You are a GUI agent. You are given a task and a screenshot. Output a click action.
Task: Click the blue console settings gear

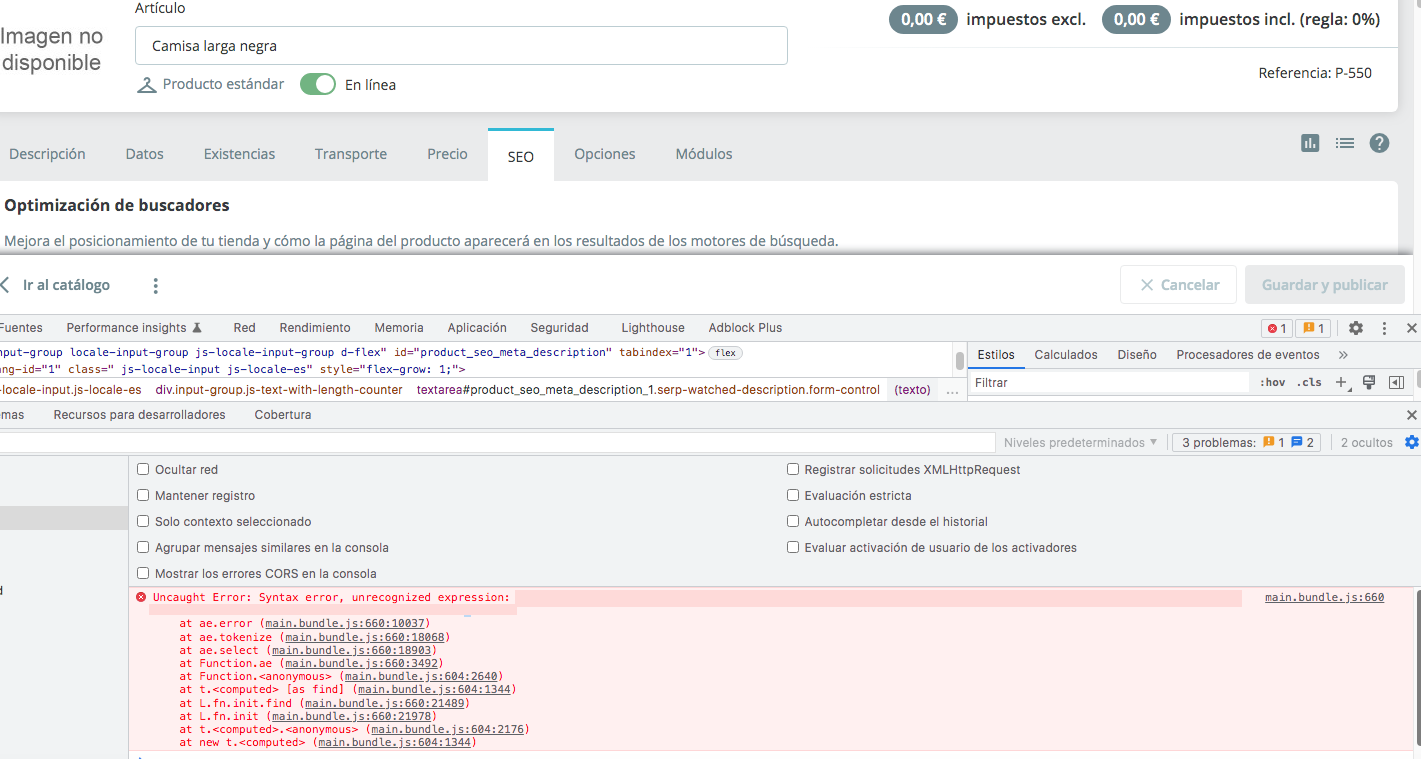pyautogui.click(x=1411, y=442)
